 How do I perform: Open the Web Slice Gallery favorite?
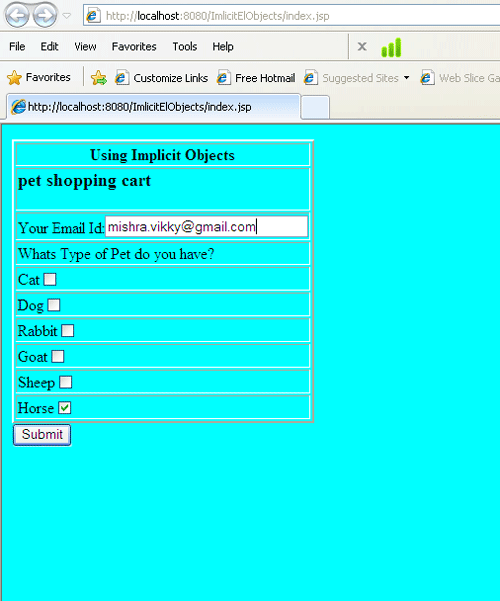(x=460, y=78)
